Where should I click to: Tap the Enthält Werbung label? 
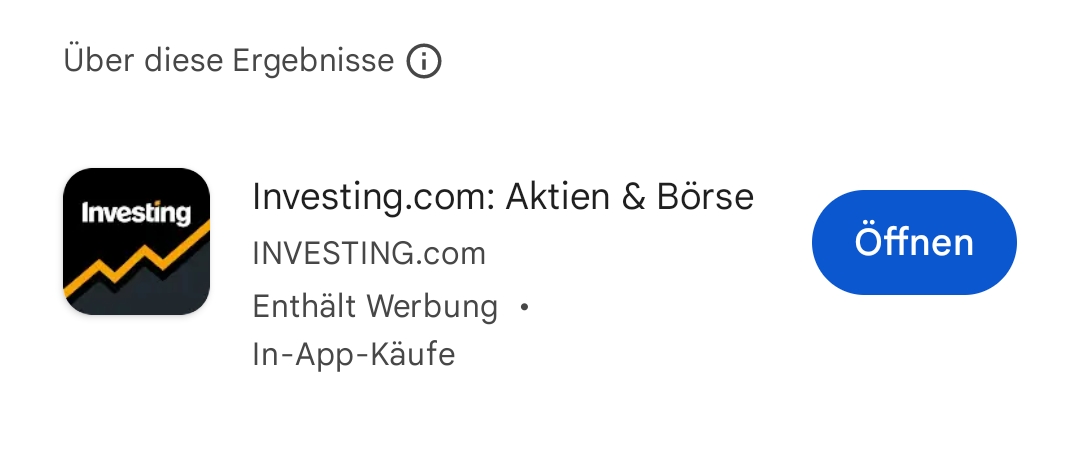(x=375, y=306)
